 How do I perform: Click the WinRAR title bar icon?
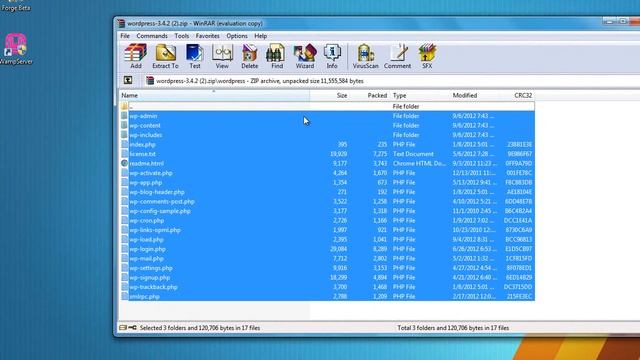121,23
